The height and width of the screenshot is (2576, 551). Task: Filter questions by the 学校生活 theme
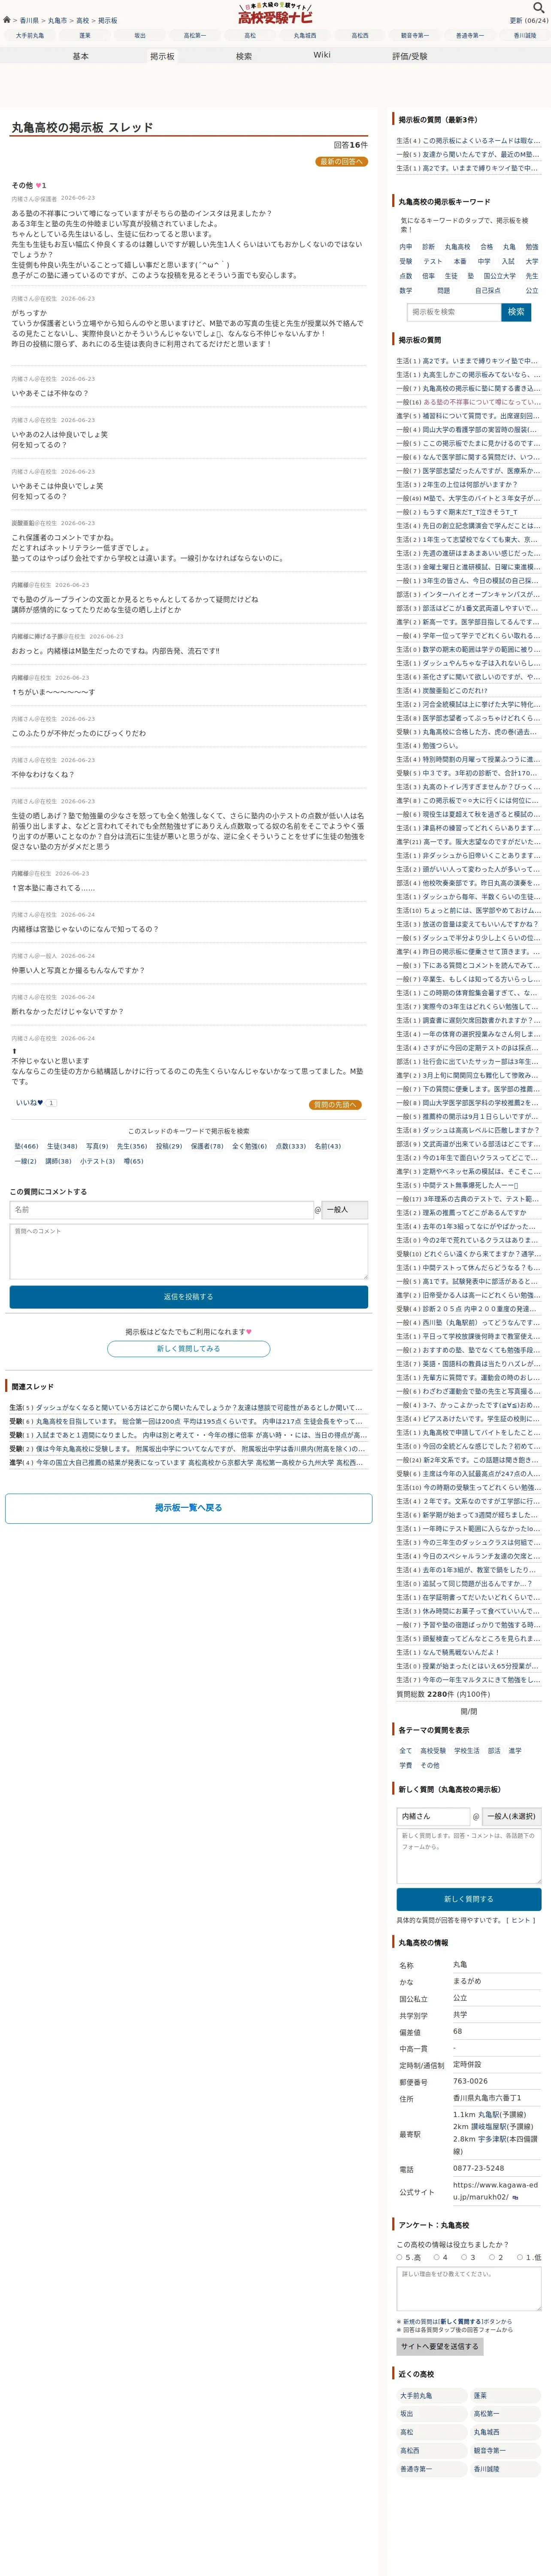pos(467,1751)
